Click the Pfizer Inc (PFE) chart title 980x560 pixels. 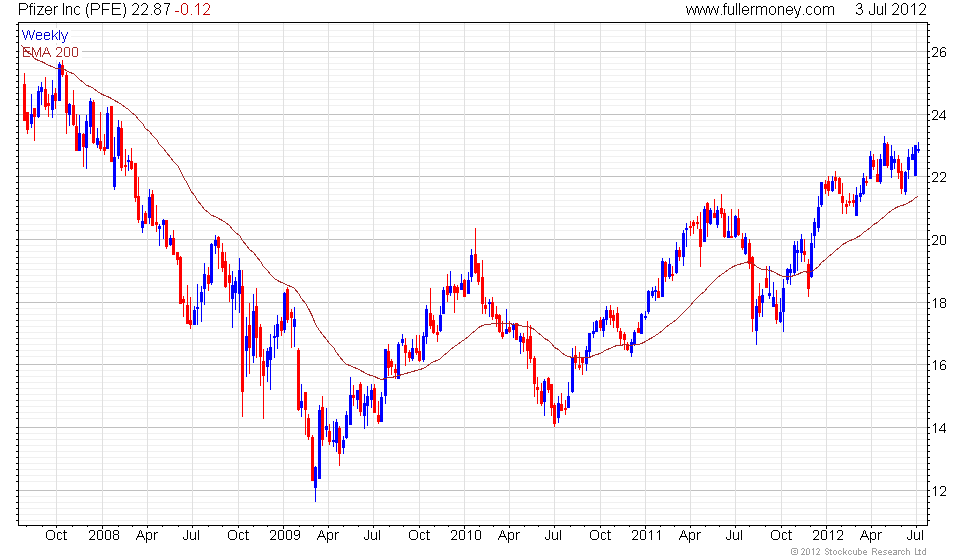[x=72, y=9]
